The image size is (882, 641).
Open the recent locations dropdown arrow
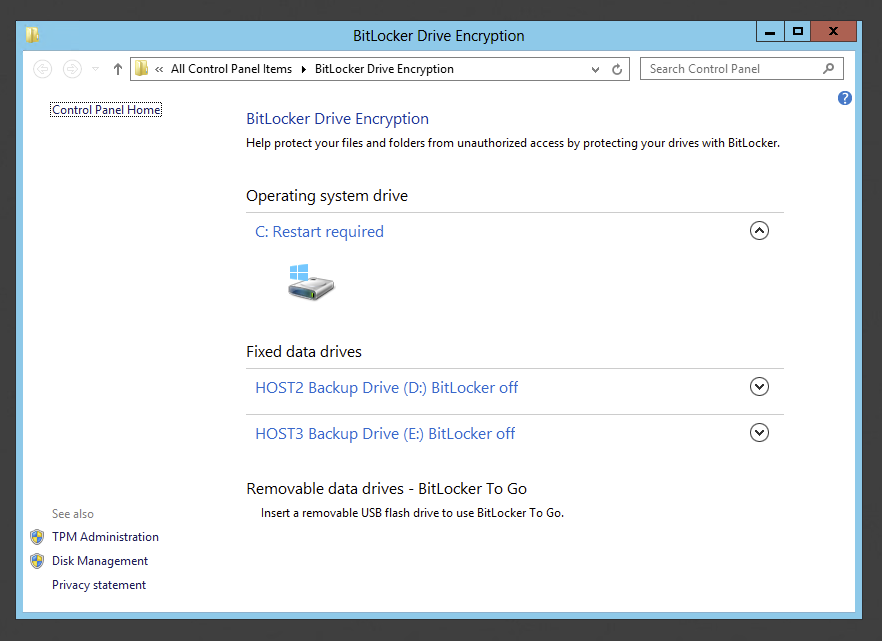coord(96,69)
